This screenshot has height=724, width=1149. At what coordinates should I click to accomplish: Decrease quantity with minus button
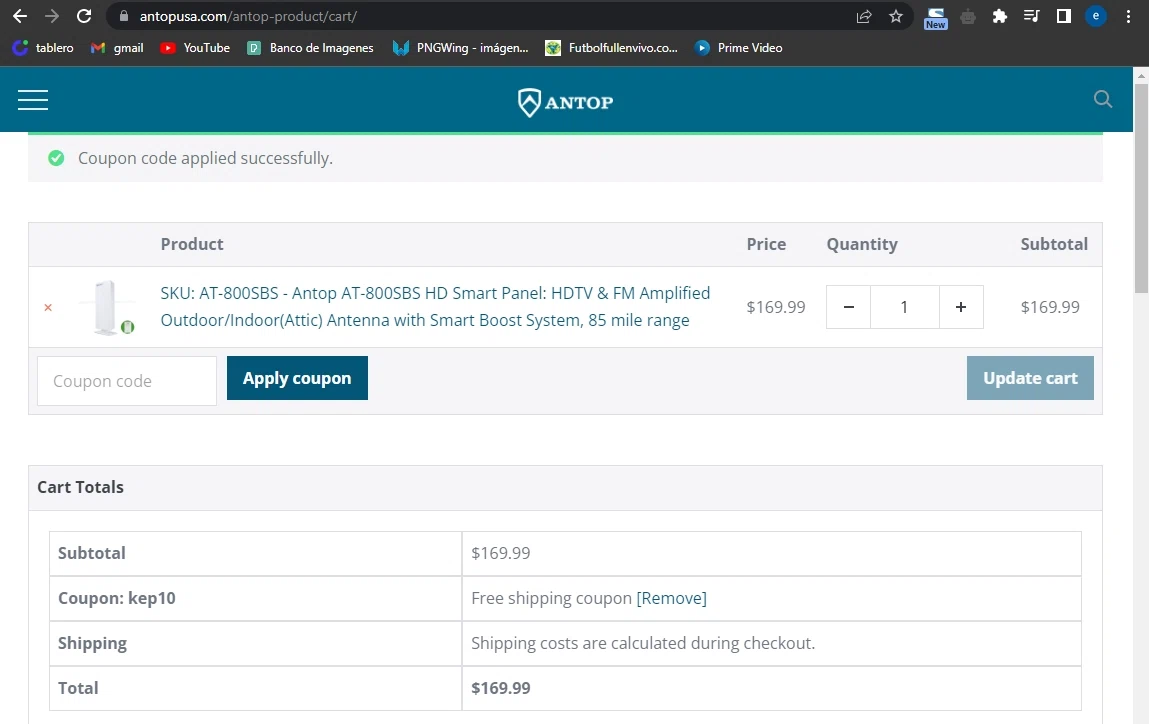849,307
